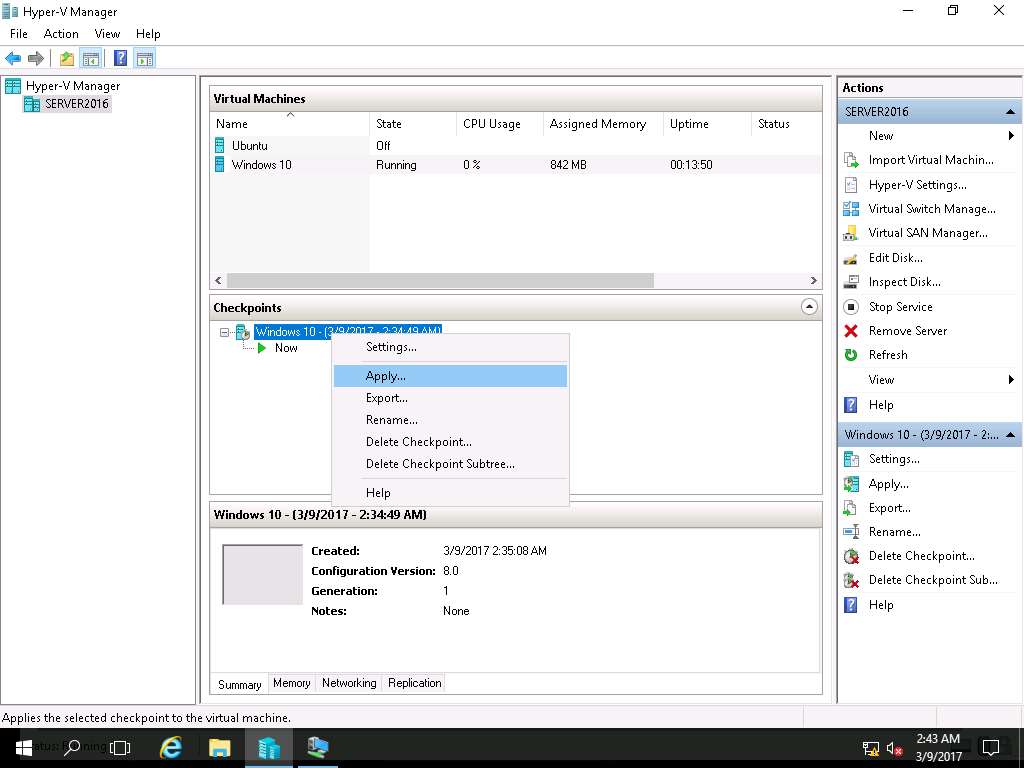Open the View menu in the menu bar
Viewport: 1024px width, 768px height.
pyautogui.click(x=107, y=34)
